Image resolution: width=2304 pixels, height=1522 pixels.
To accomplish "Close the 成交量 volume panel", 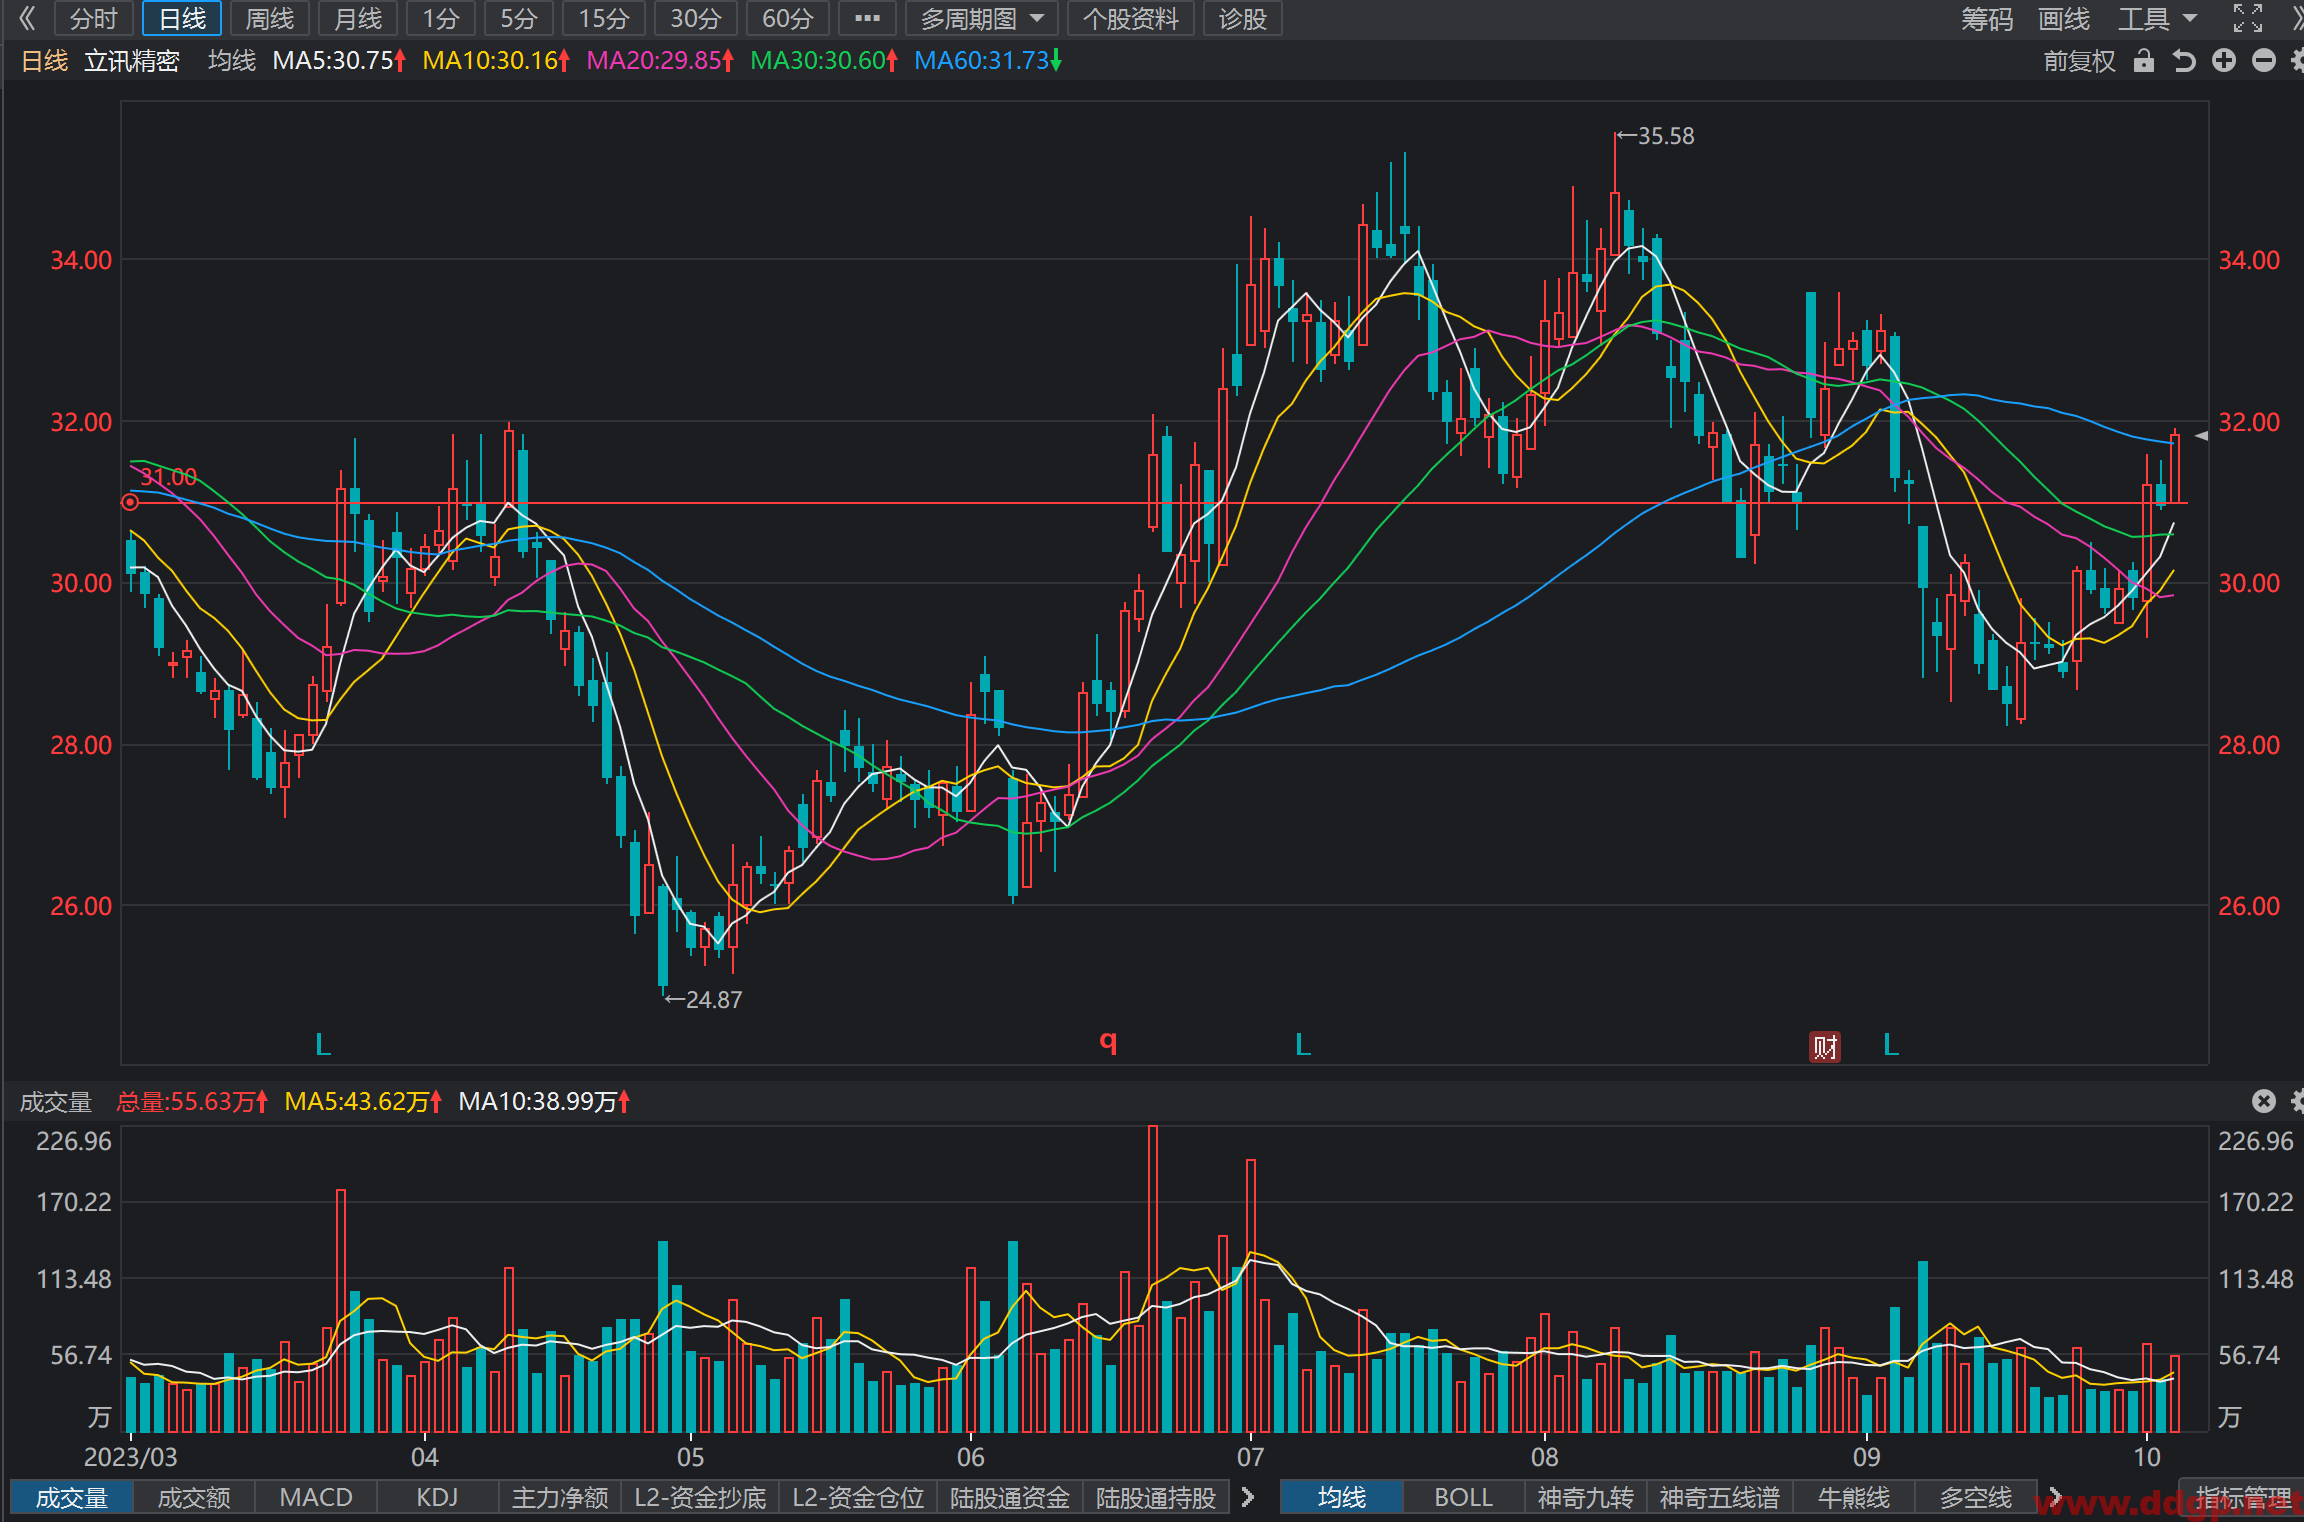I will coord(2264,1101).
